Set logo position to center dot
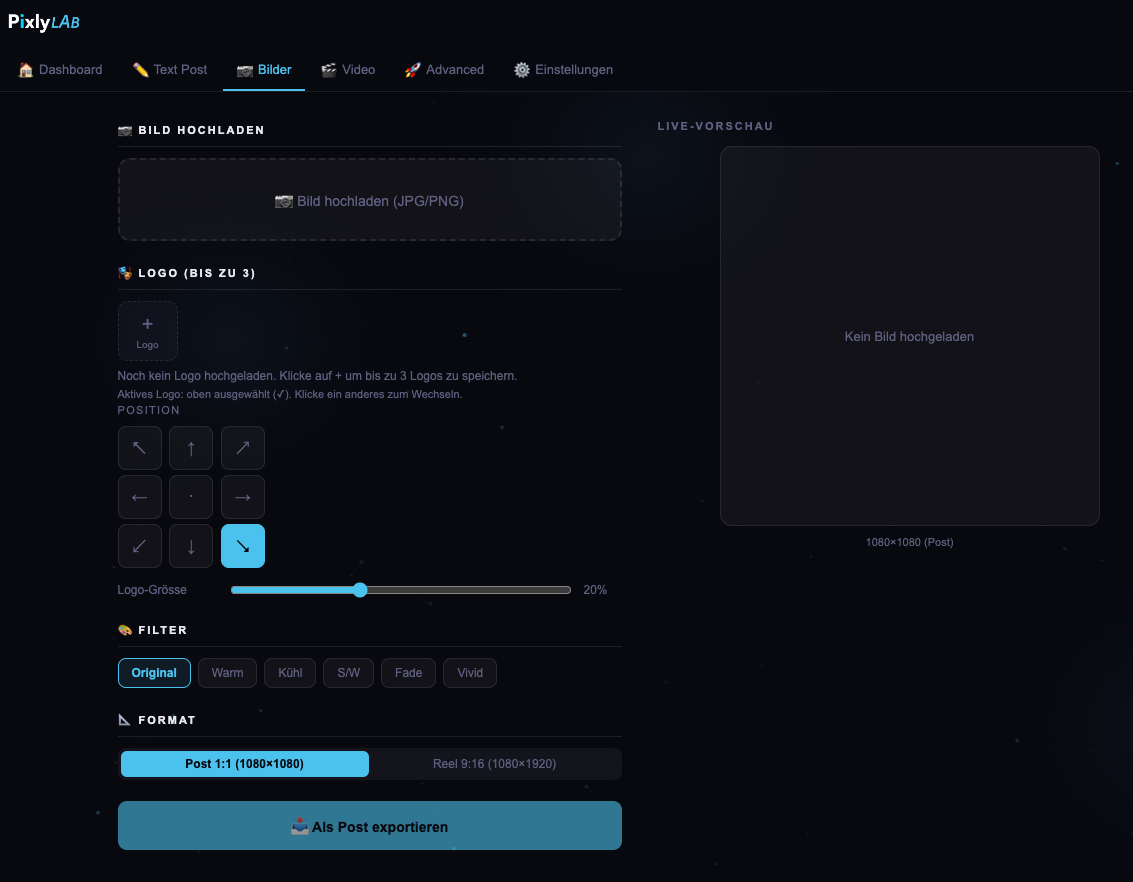This screenshot has width=1133, height=882. (191, 497)
